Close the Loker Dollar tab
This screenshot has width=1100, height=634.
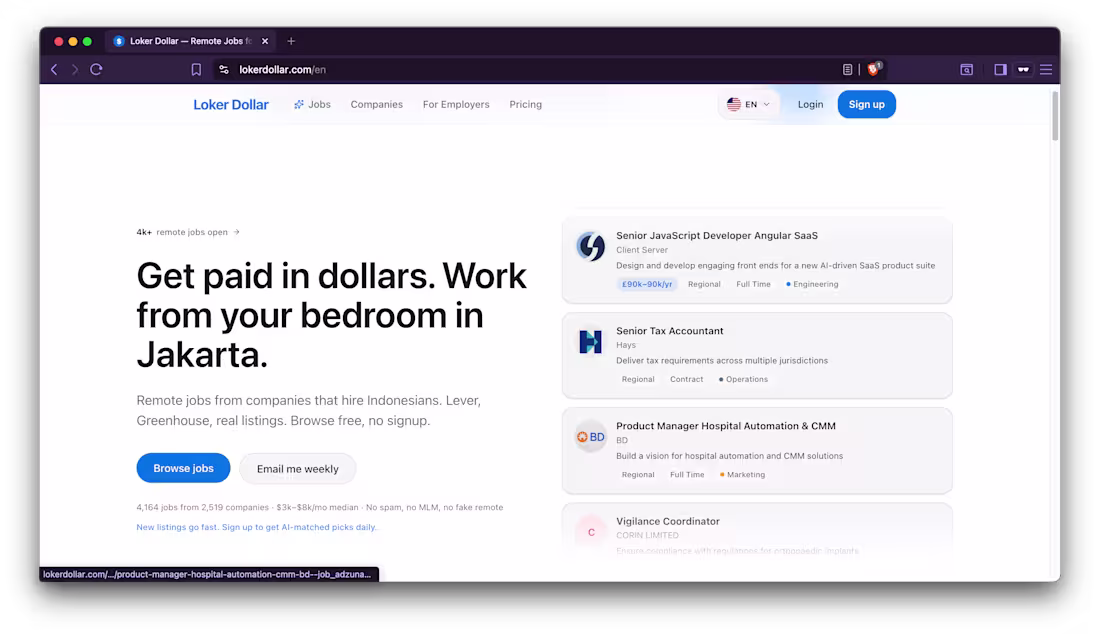[x=265, y=41]
